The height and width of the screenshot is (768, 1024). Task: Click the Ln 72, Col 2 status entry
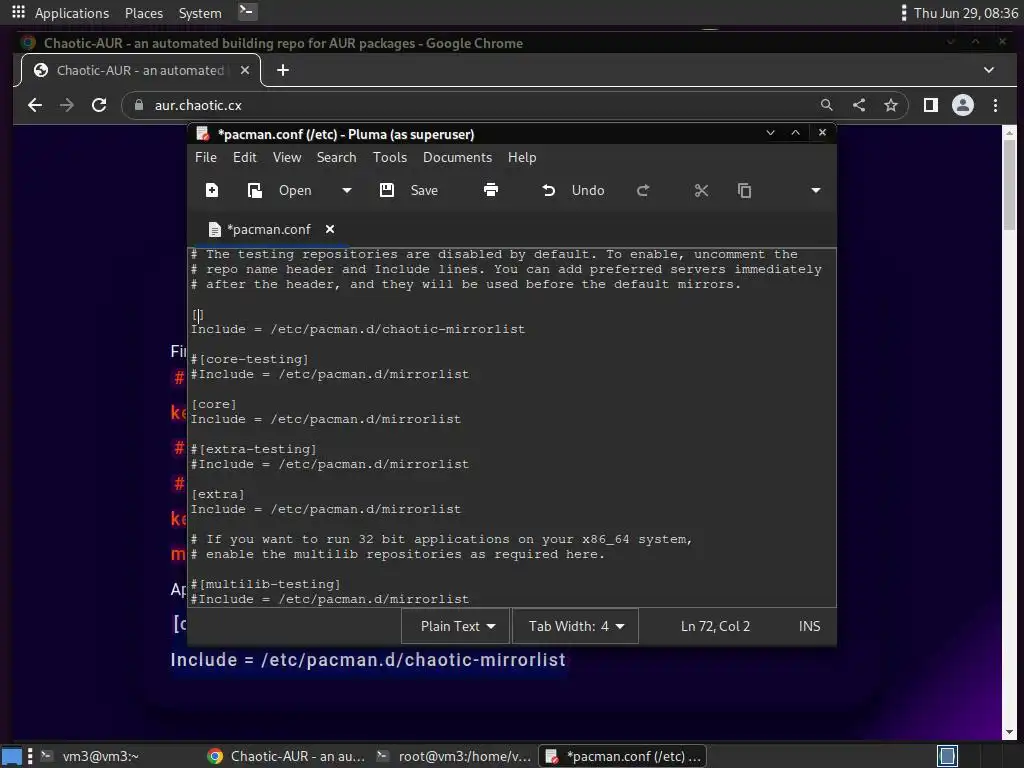(x=715, y=626)
